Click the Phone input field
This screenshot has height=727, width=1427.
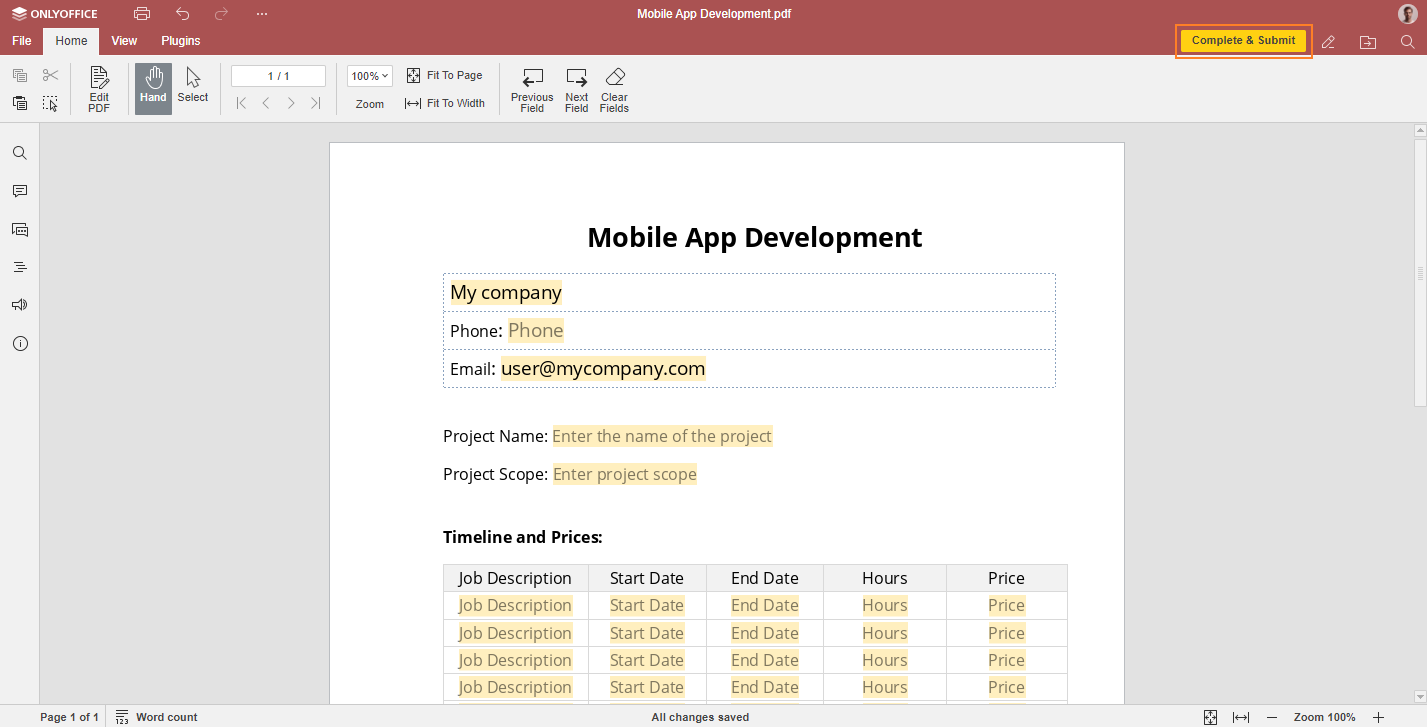(535, 330)
